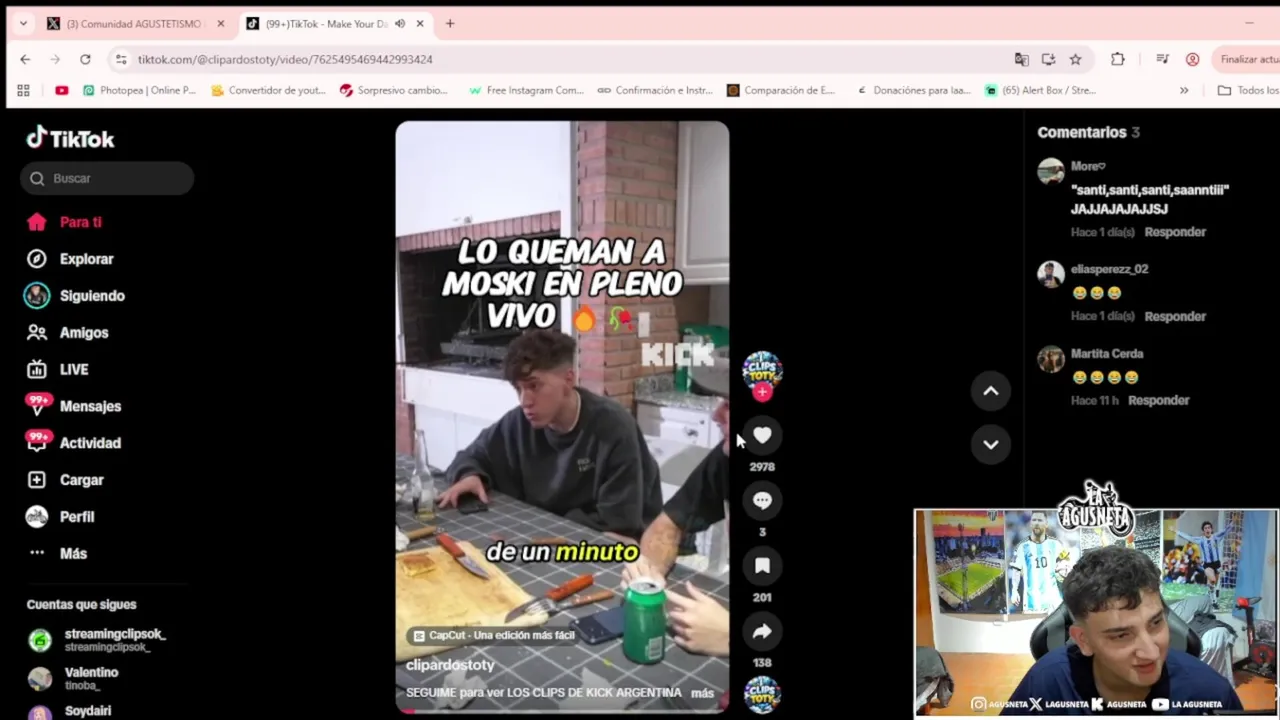
Task: Bookmark this page with star icon
Action: 1075,59
